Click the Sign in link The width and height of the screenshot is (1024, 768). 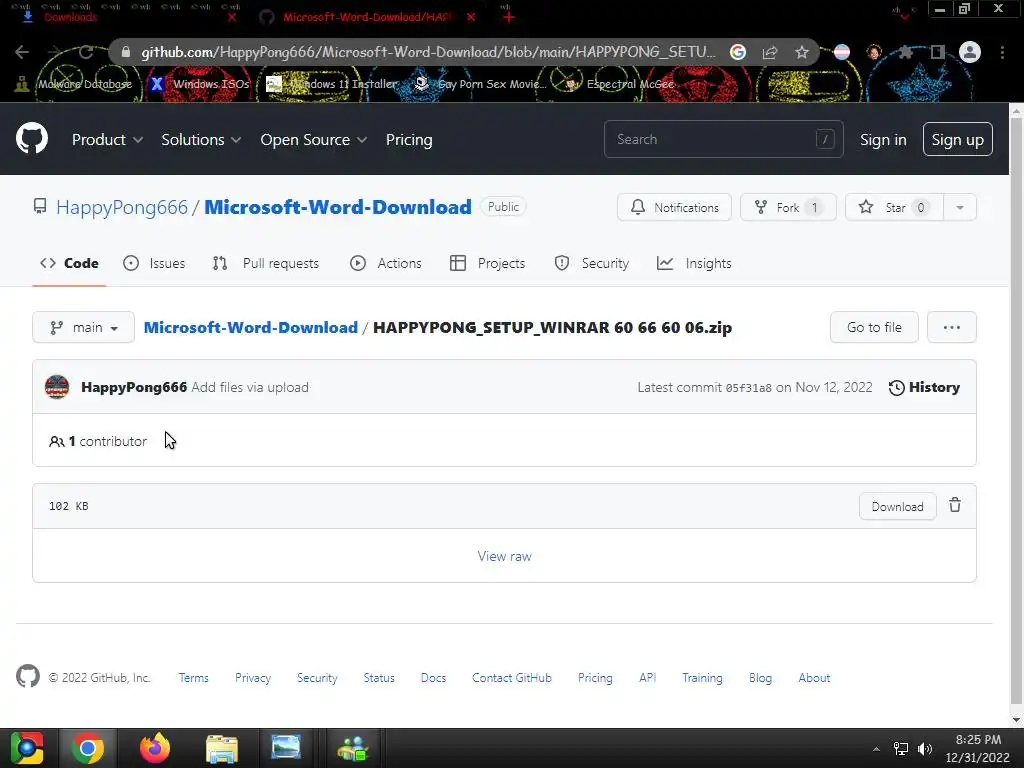pyautogui.click(x=883, y=140)
